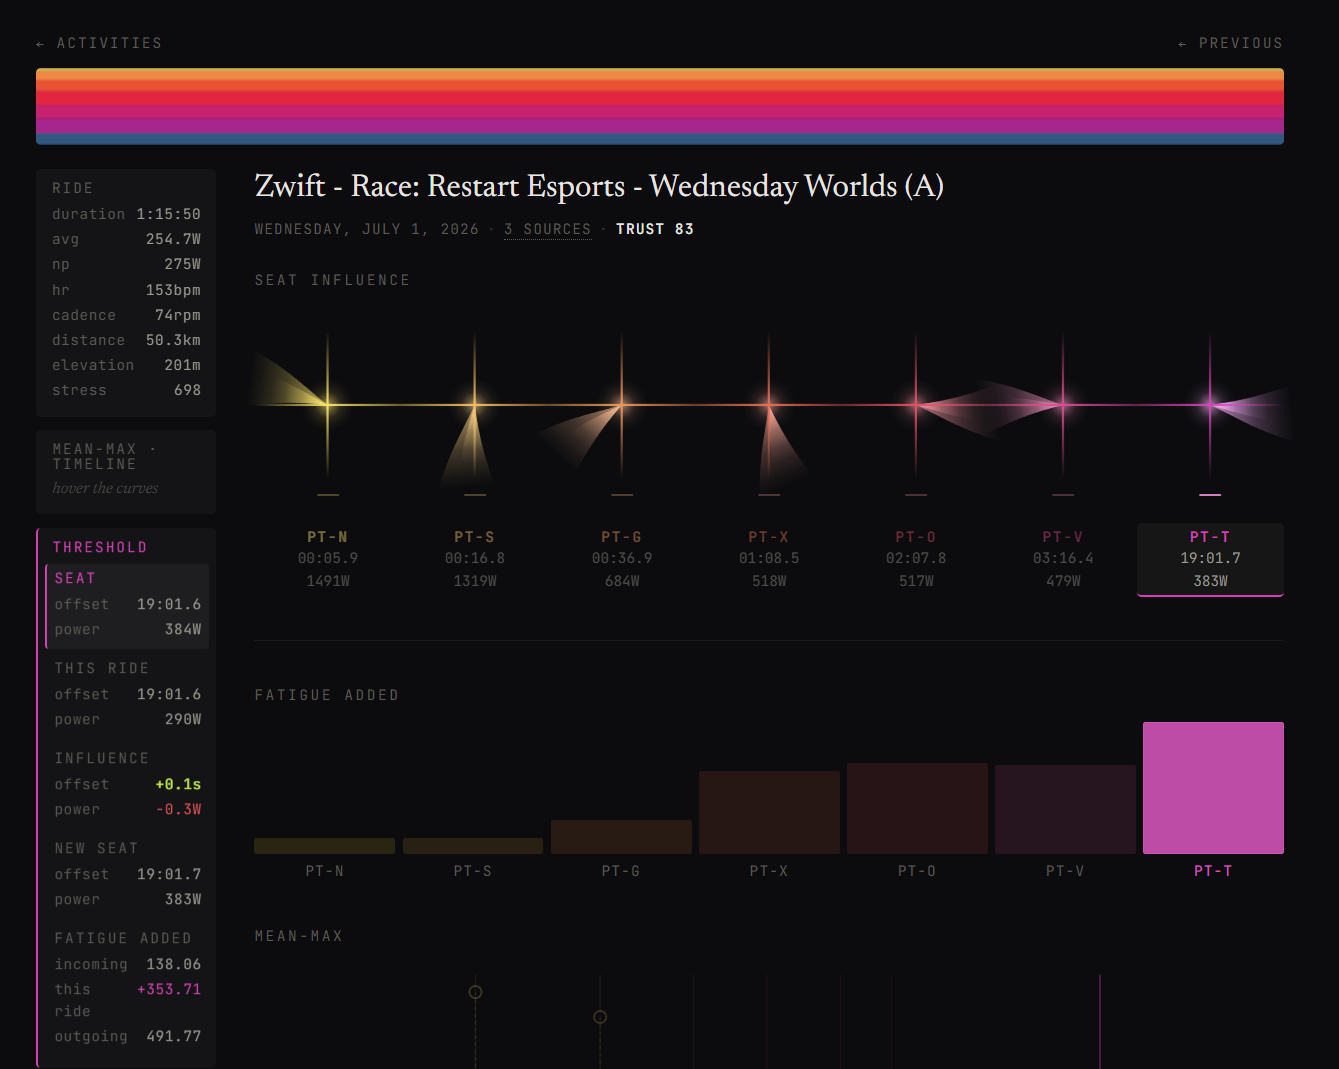
Task: Select the PT-X seat card
Action: tap(769, 559)
